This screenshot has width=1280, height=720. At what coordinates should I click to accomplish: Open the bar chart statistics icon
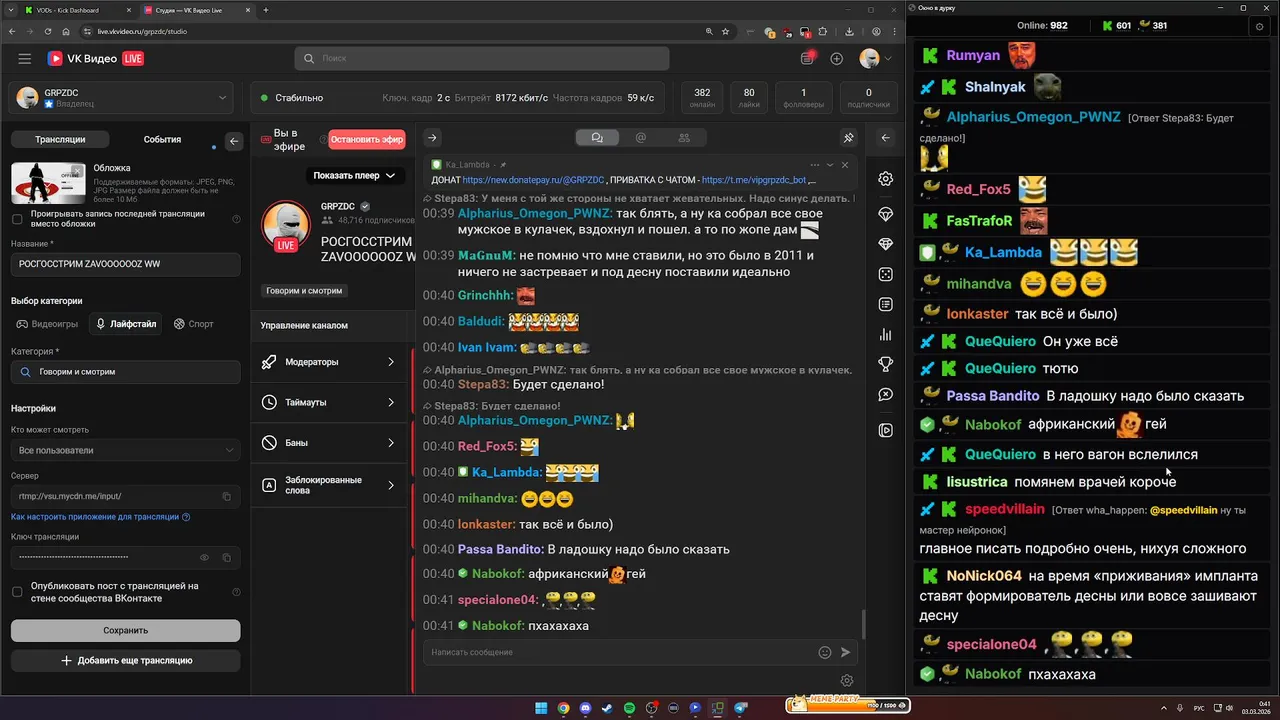pyautogui.click(x=886, y=335)
